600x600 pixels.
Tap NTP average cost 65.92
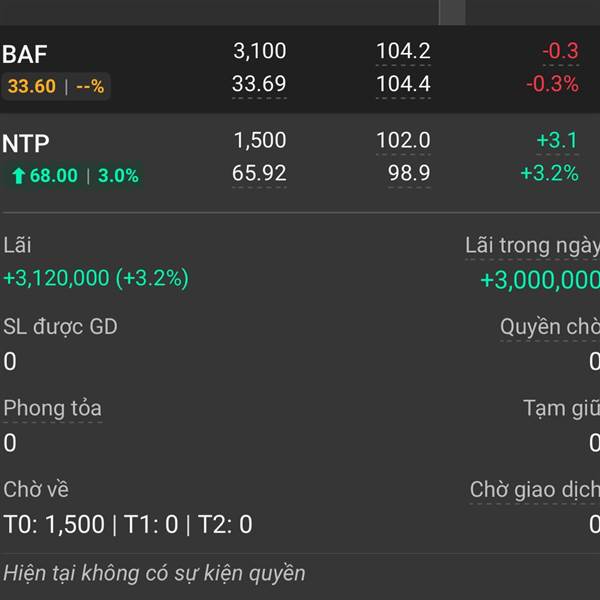pyautogui.click(x=259, y=173)
